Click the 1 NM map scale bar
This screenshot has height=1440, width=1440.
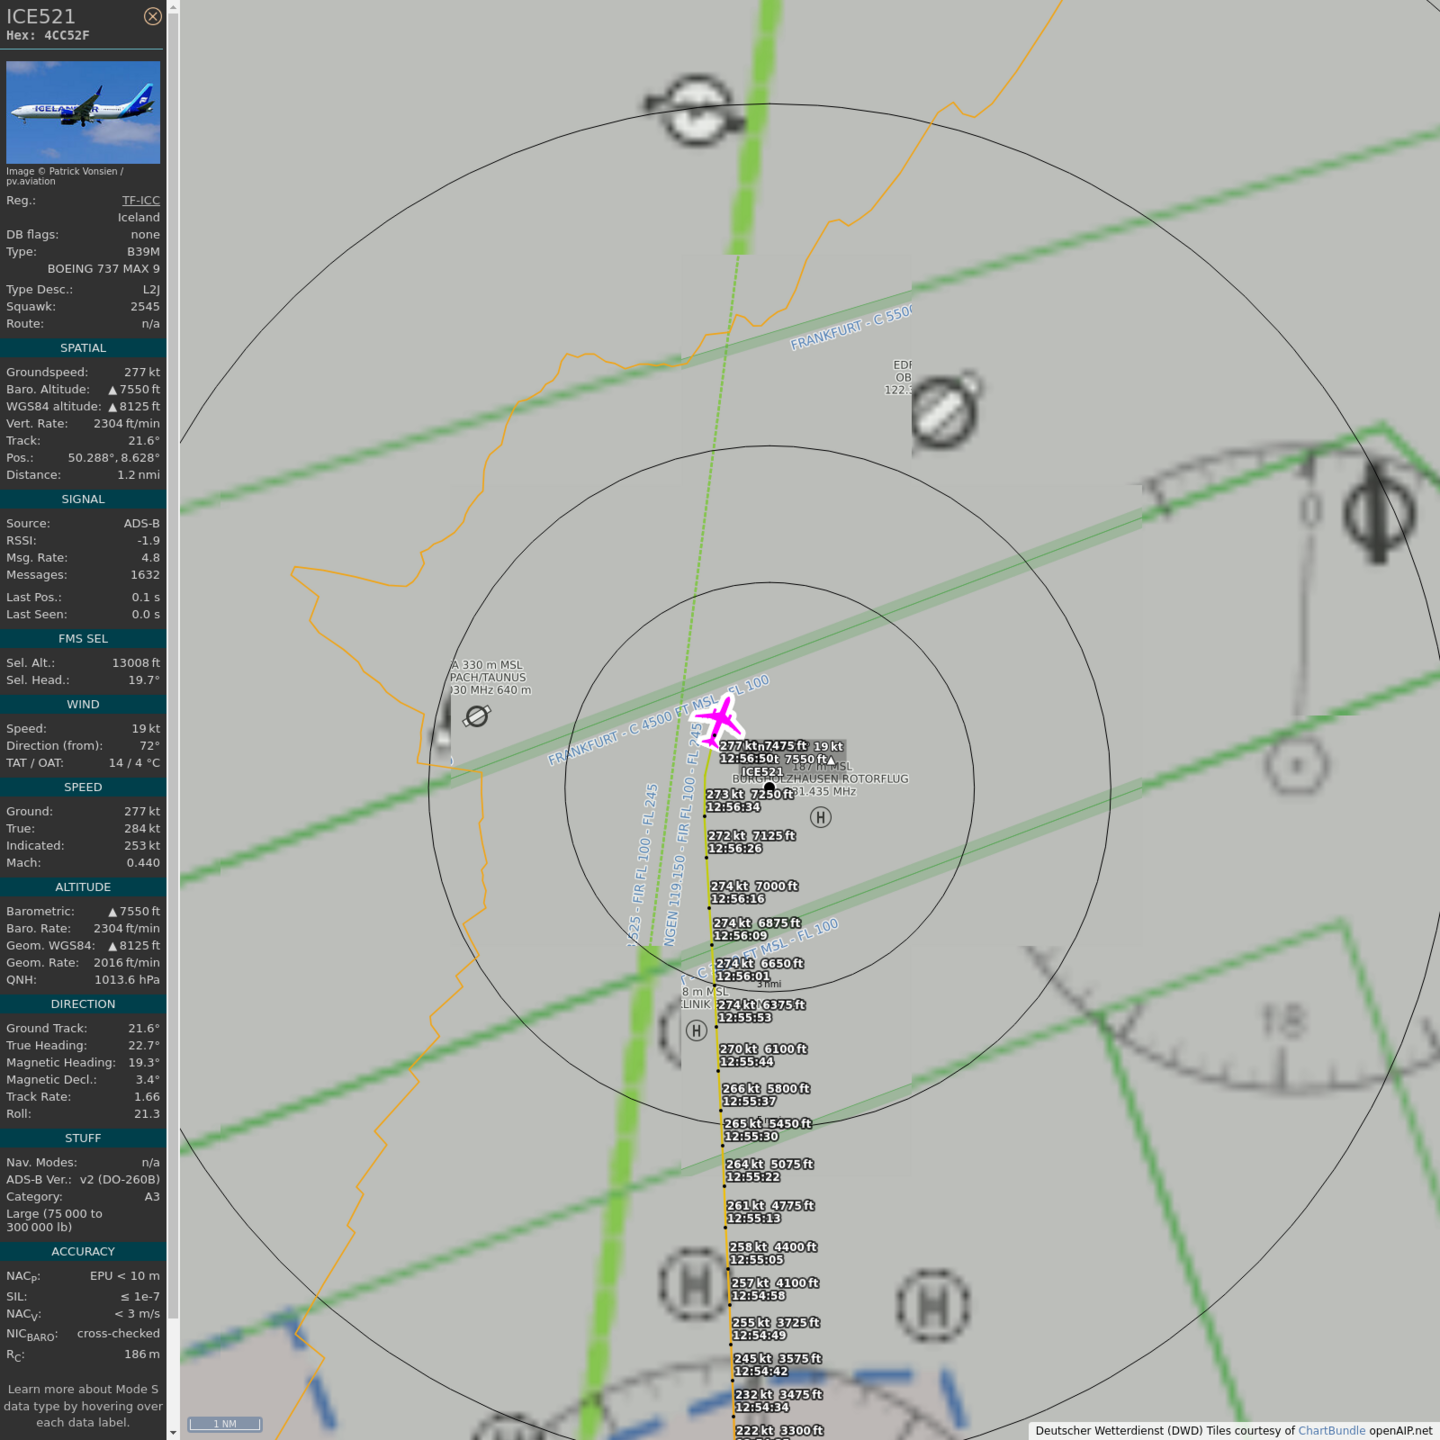pyautogui.click(x=225, y=1424)
